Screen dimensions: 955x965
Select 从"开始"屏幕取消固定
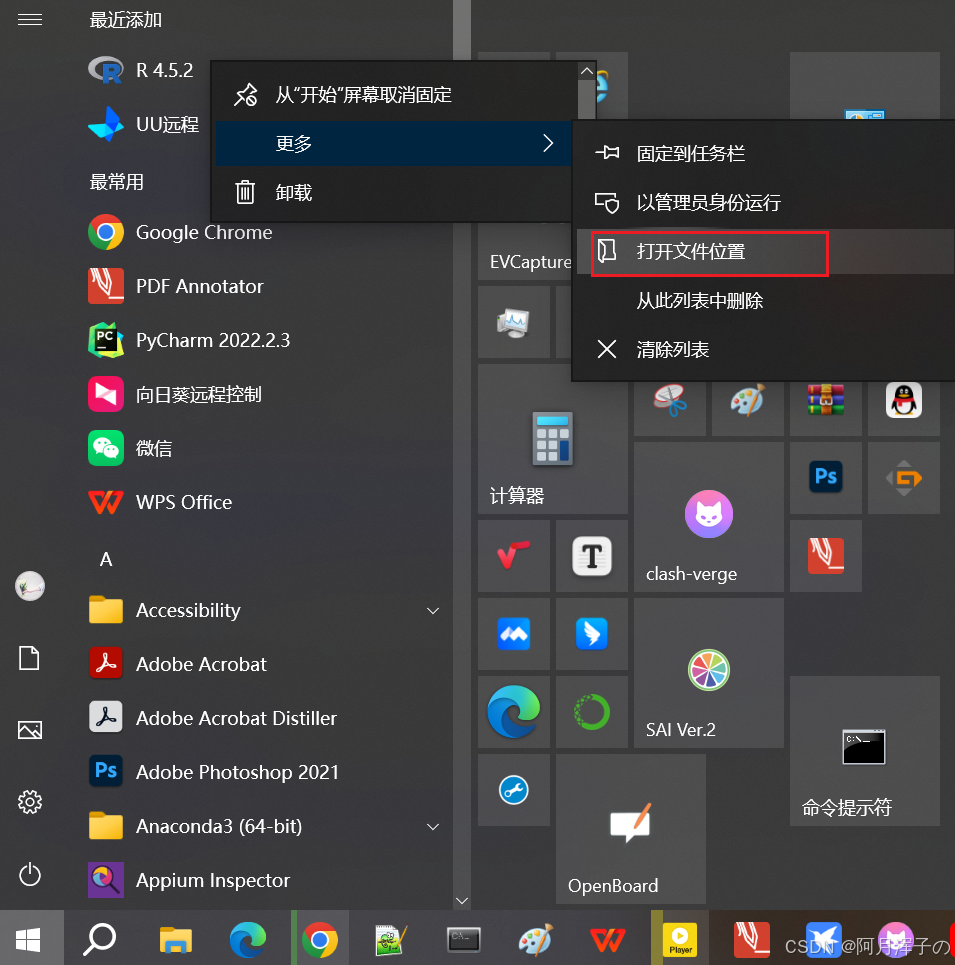[x=394, y=95]
